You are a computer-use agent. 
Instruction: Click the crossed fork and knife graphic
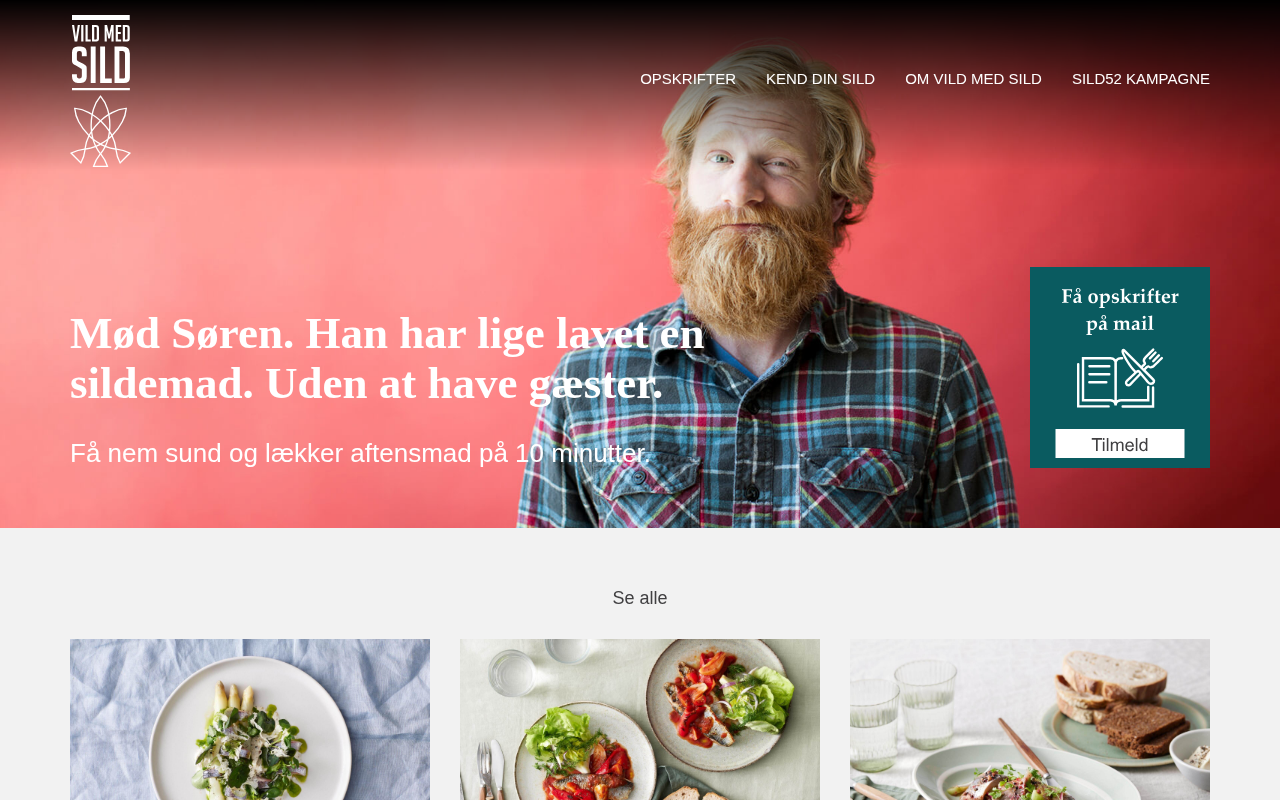[x=1143, y=366]
